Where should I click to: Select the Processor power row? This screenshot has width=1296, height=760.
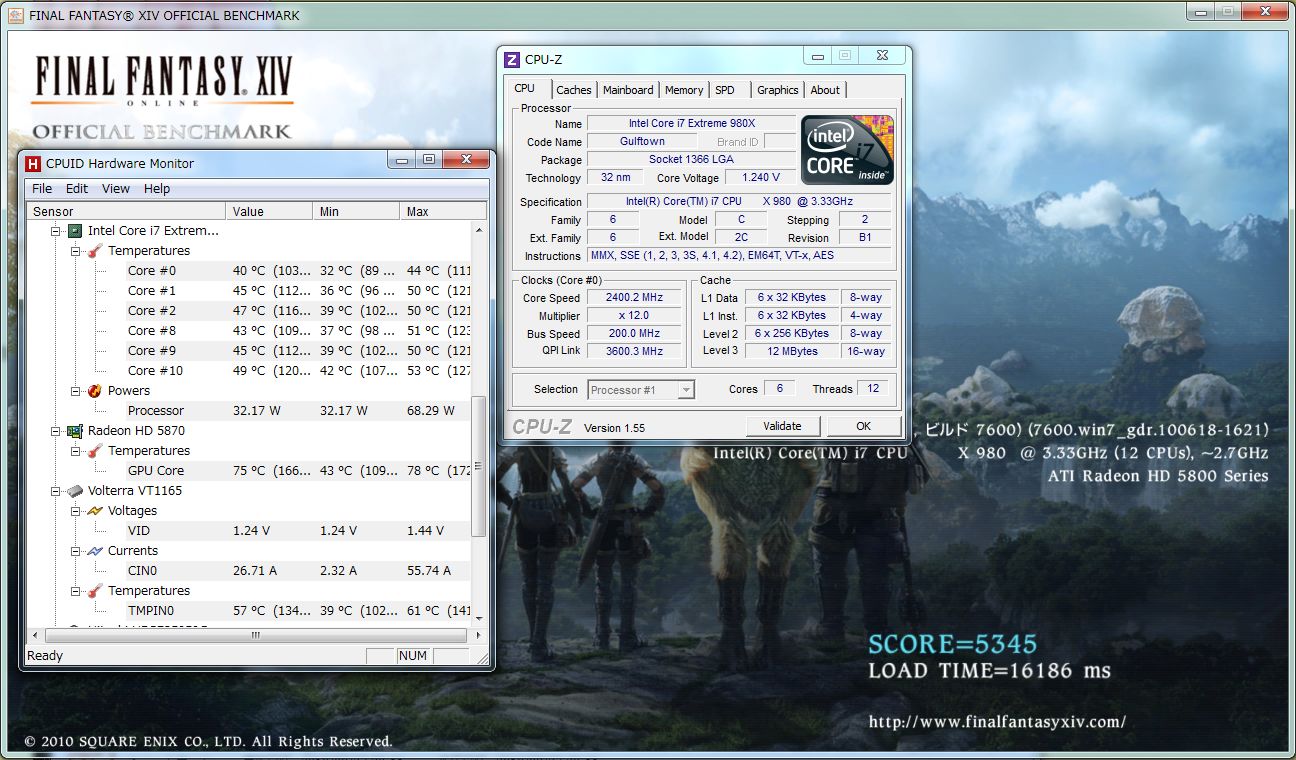click(x=249, y=411)
